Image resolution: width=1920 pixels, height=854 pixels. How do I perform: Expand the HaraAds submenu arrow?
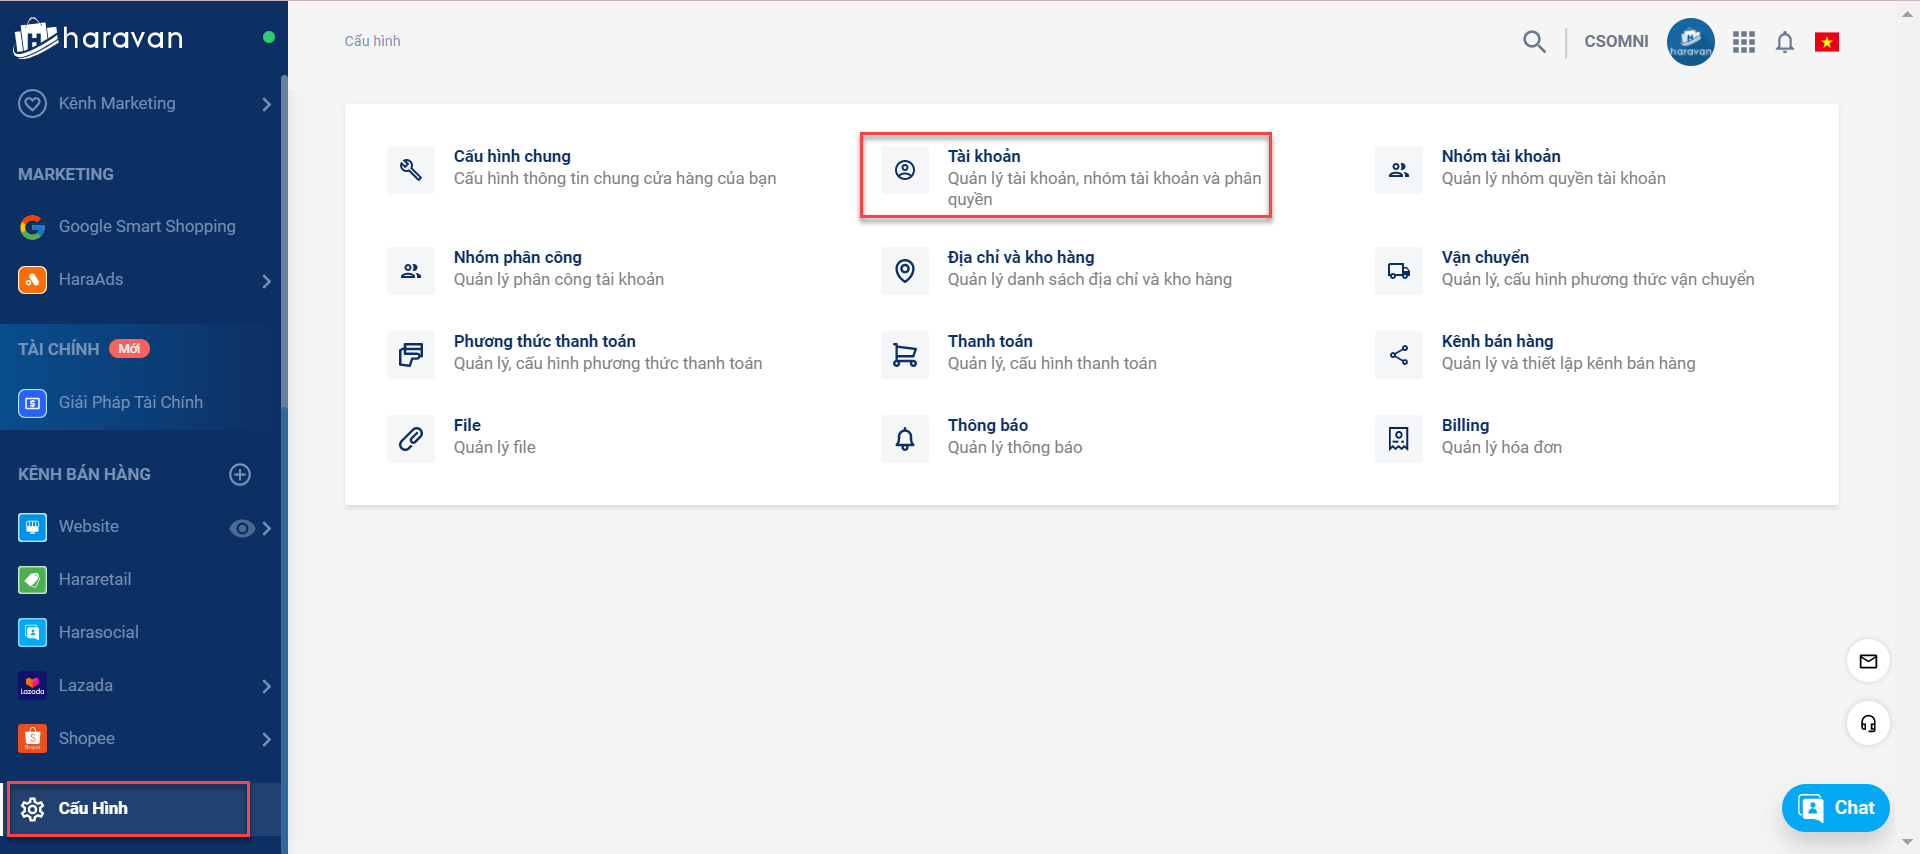coord(266,281)
